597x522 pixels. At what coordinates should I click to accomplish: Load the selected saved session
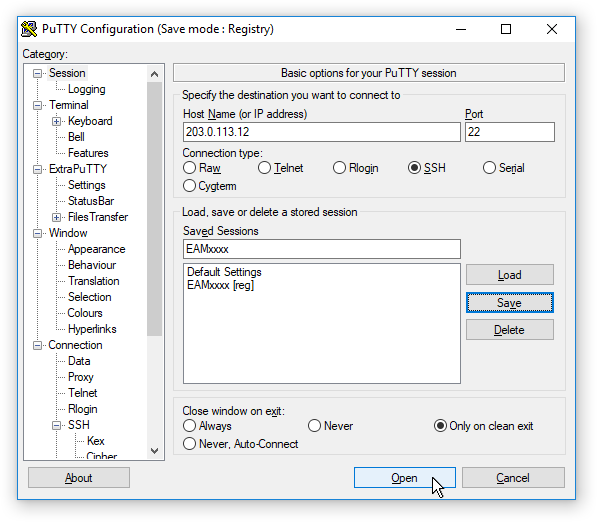509,275
